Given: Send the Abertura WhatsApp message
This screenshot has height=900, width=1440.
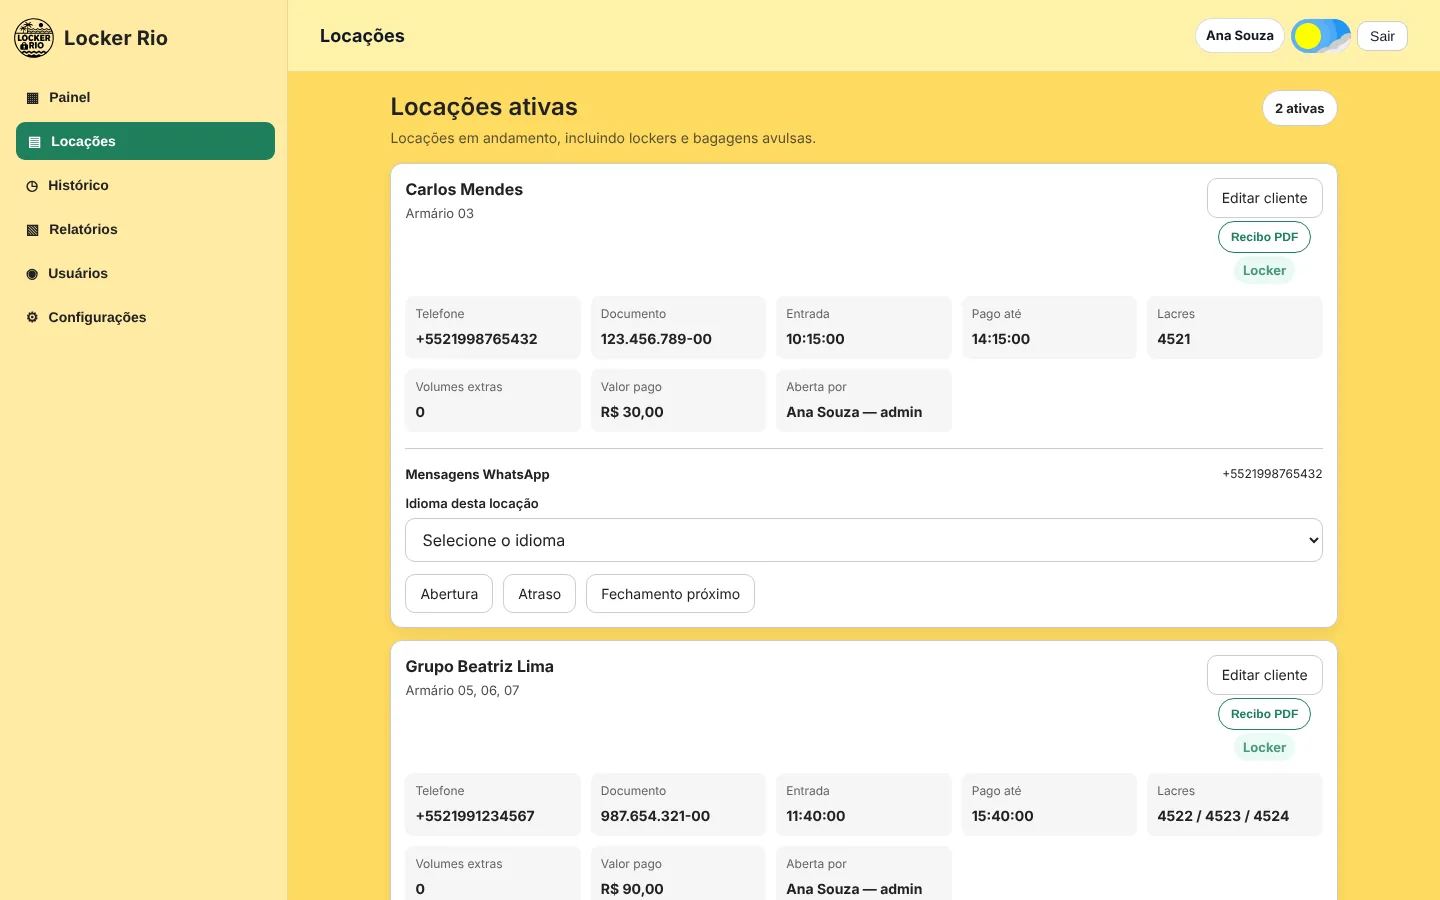Looking at the screenshot, I should tap(449, 594).
